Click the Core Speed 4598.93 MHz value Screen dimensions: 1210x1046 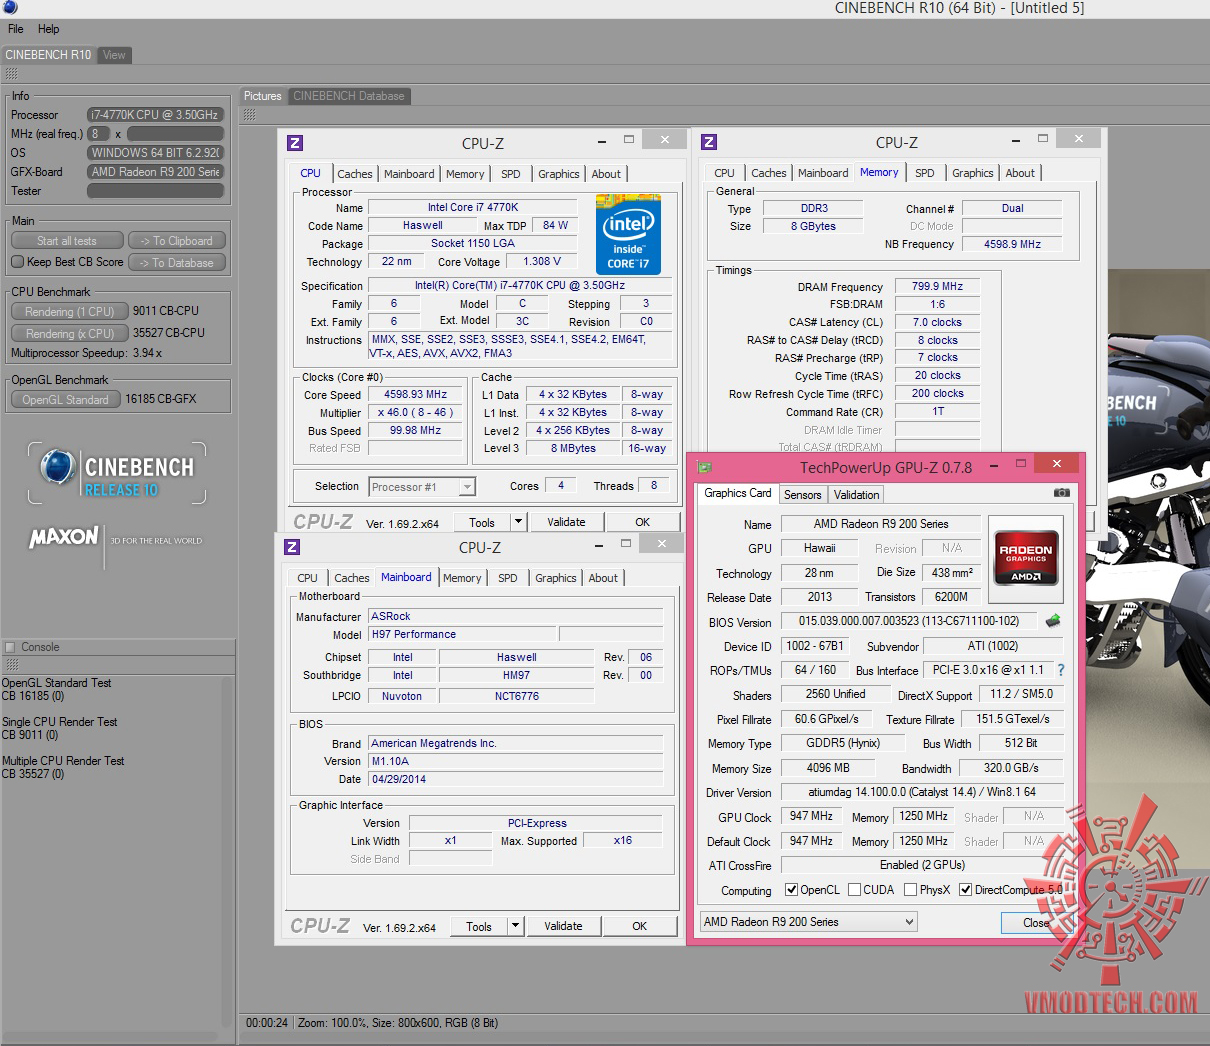pos(415,395)
